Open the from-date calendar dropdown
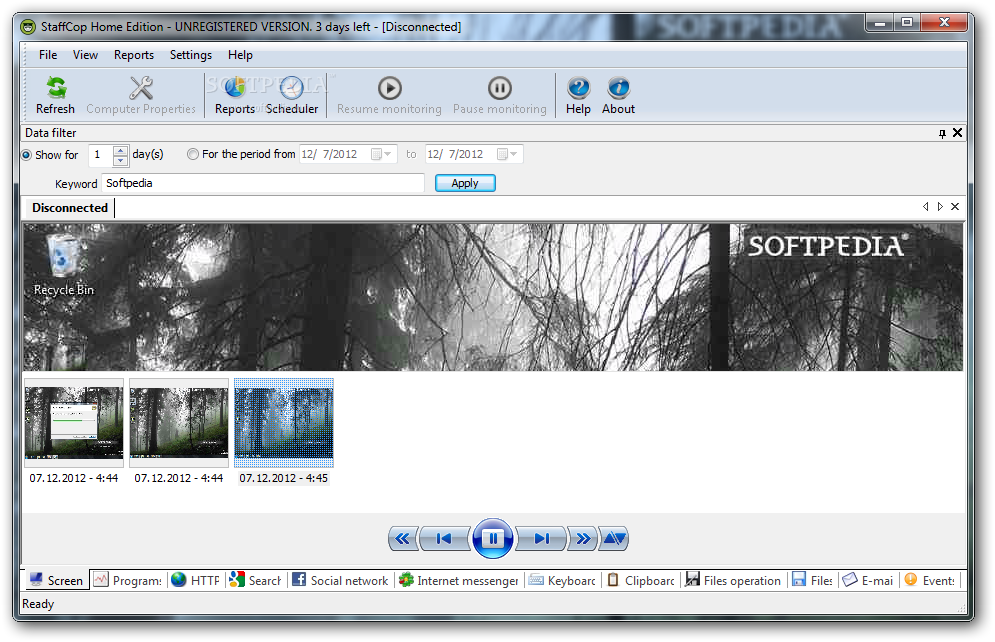Screen dimensions: 995x642 coord(381,154)
